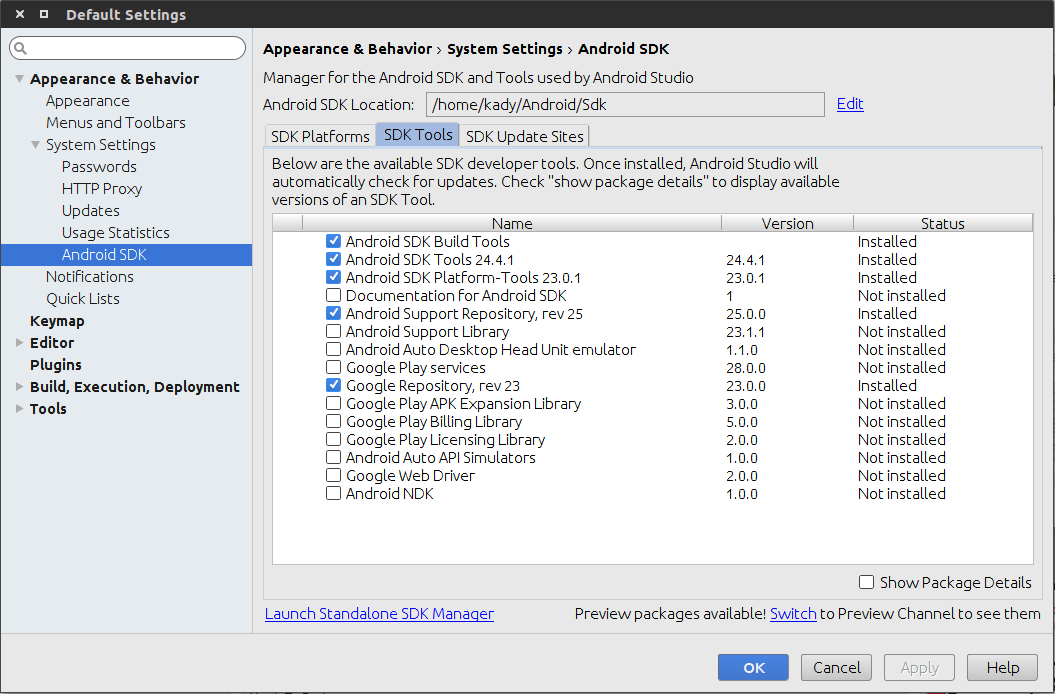Click the search magnifier icon in settings
The width and height of the screenshot is (1055, 694).
pyautogui.click(x=20, y=48)
